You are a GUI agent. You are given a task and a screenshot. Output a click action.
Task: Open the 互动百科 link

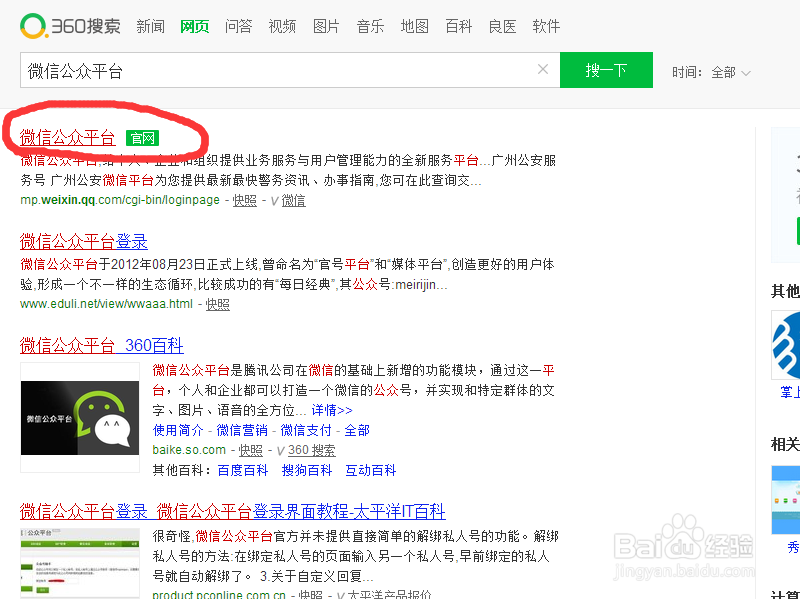click(371, 470)
